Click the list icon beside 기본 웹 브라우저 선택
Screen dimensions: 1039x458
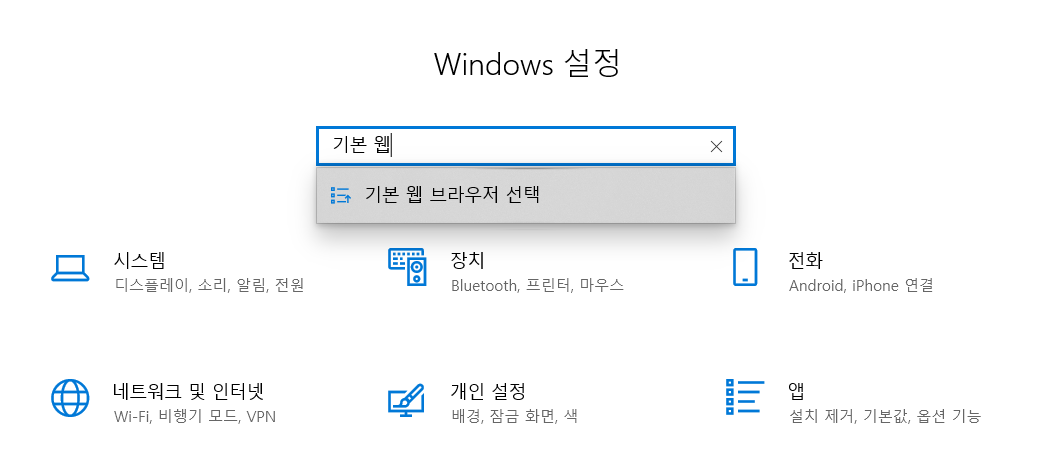click(x=341, y=195)
